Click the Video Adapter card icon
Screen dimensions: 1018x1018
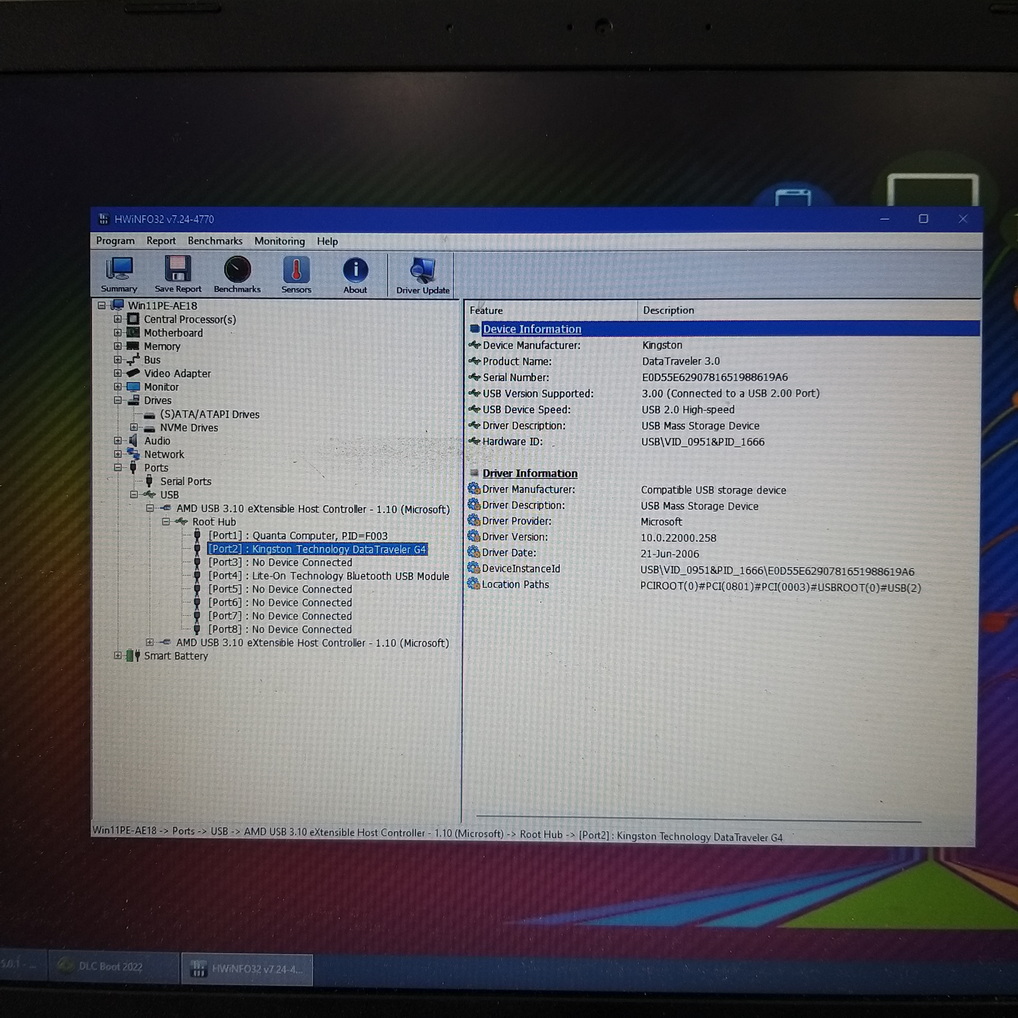(x=133, y=373)
